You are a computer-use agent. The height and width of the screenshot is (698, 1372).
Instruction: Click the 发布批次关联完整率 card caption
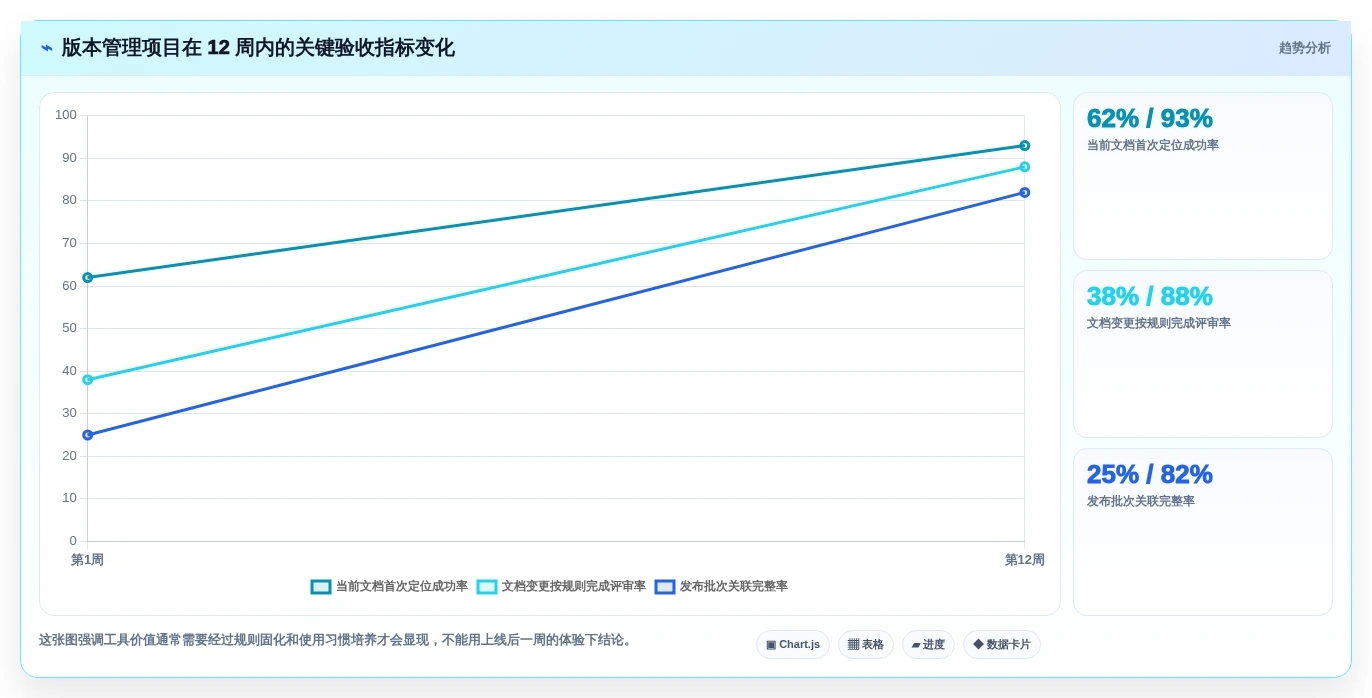(x=1141, y=501)
